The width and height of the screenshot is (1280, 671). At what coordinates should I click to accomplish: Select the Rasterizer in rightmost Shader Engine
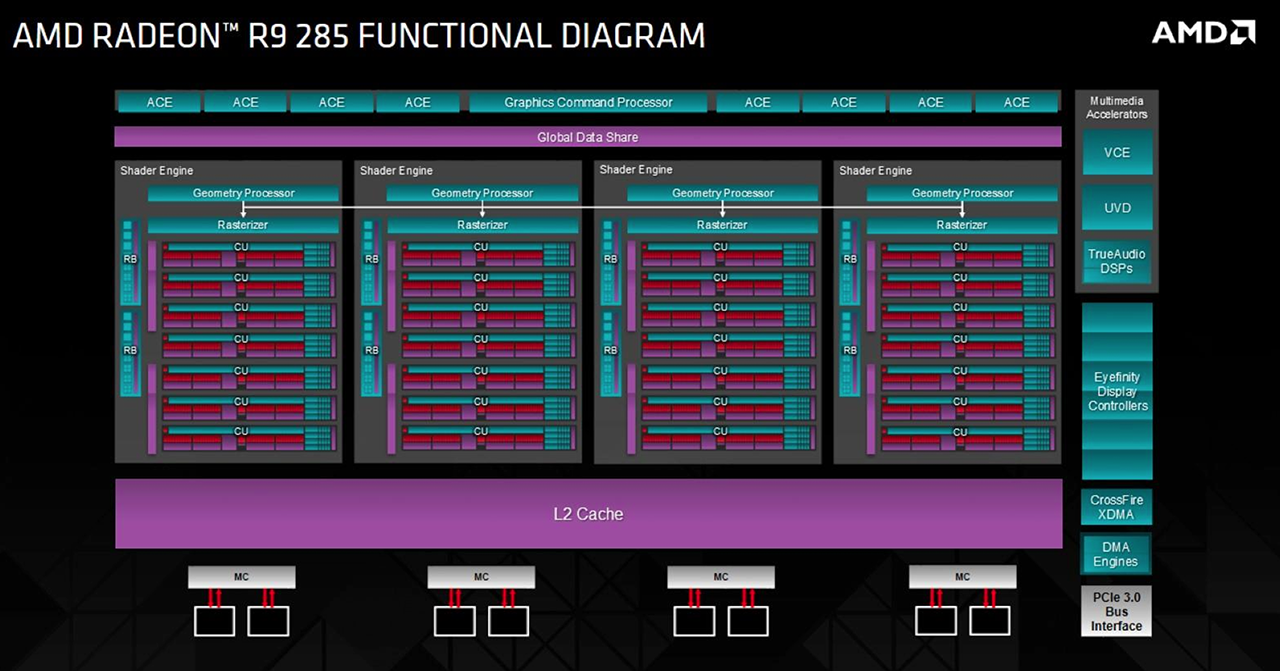(962, 225)
